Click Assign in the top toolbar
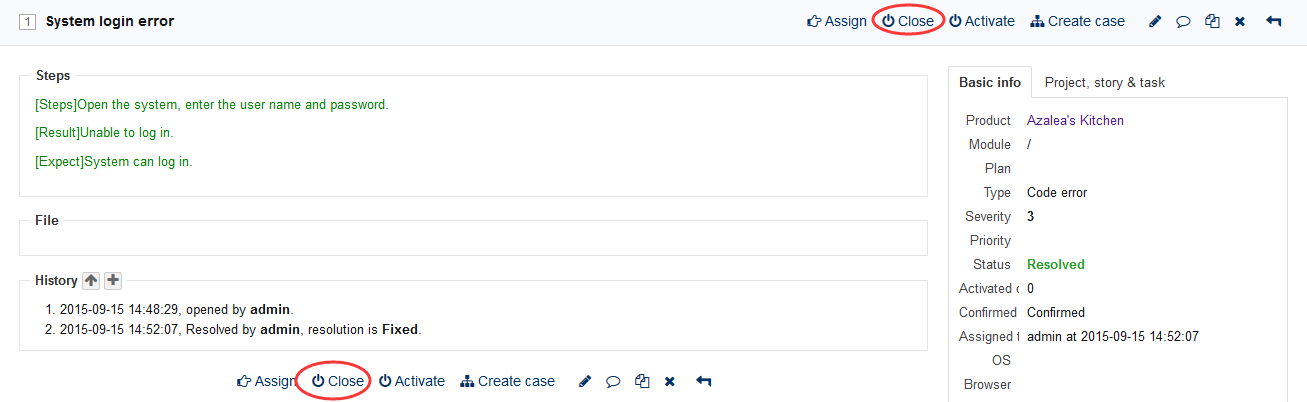The image size is (1307, 402). point(837,21)
